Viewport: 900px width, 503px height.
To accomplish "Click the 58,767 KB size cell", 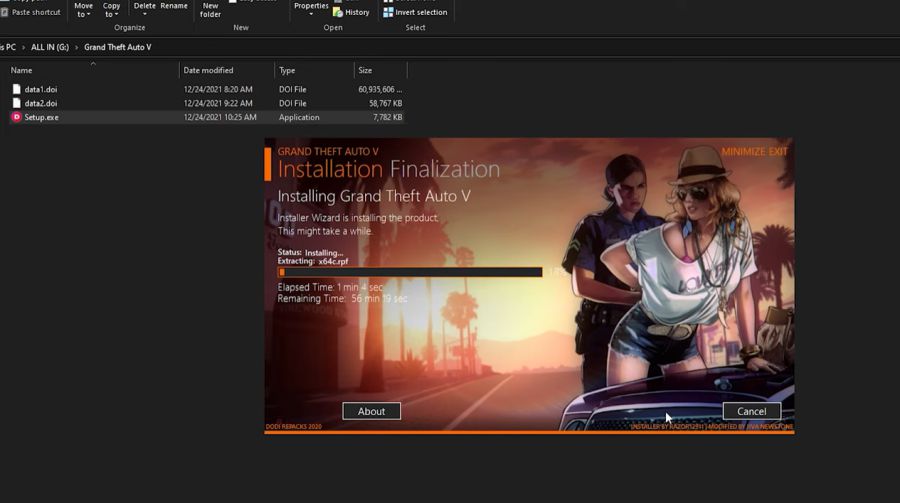I will [x=386, y=103].
